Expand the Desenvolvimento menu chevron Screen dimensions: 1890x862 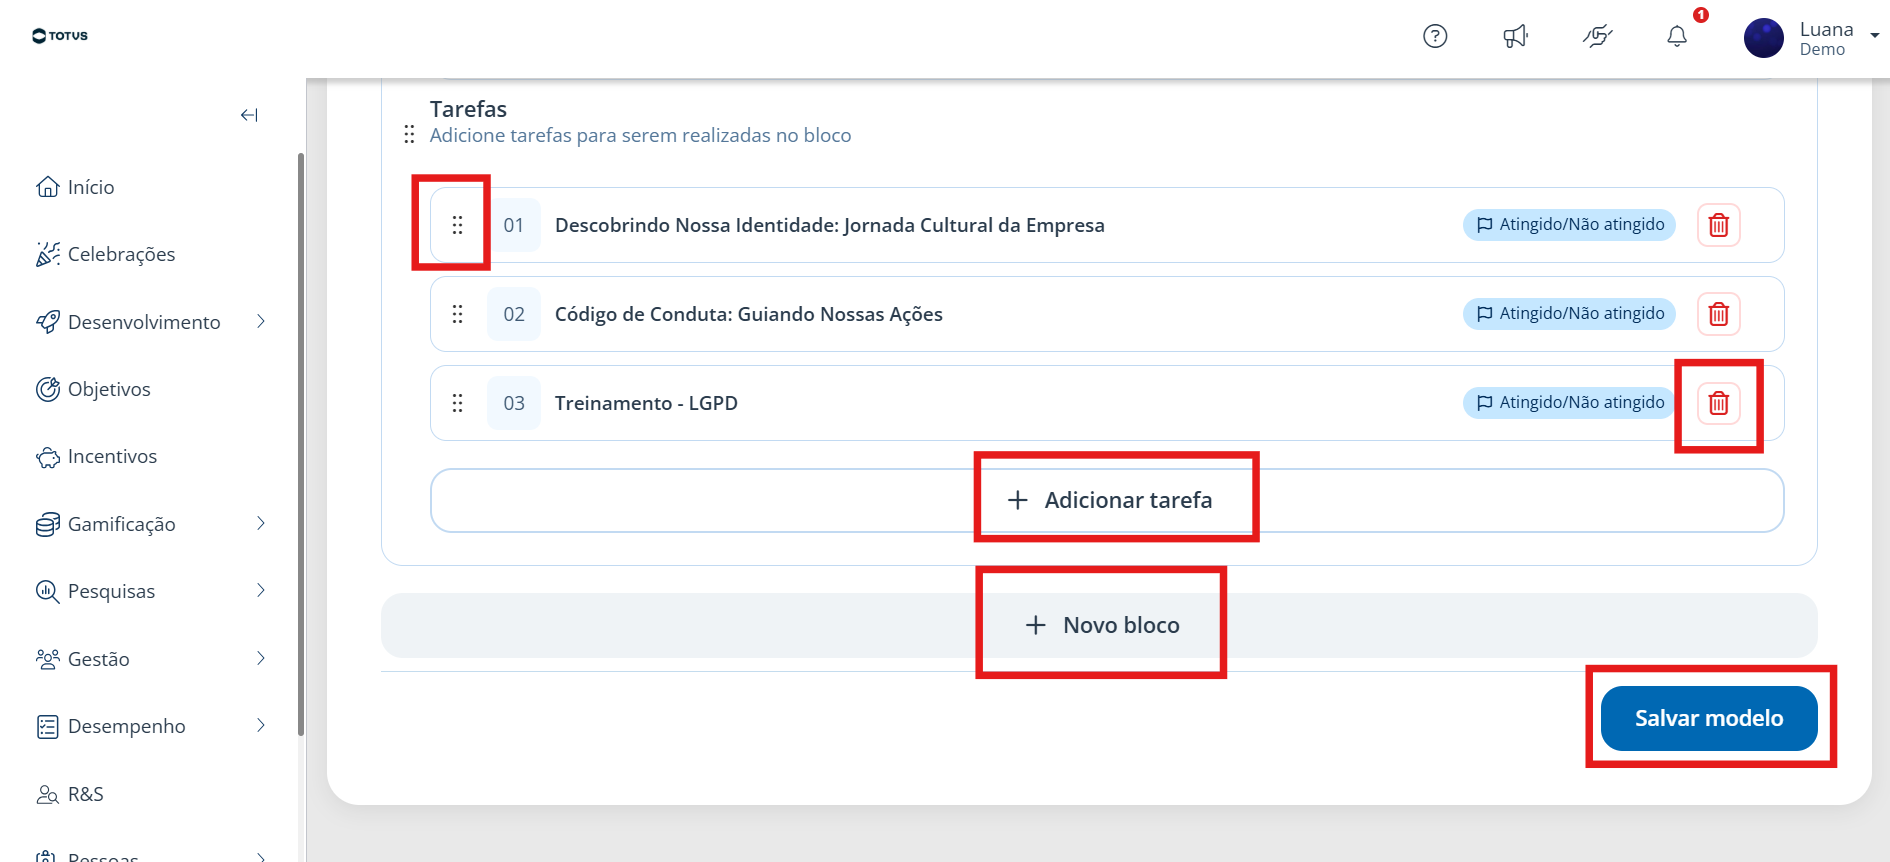click(x=261, y=321)
